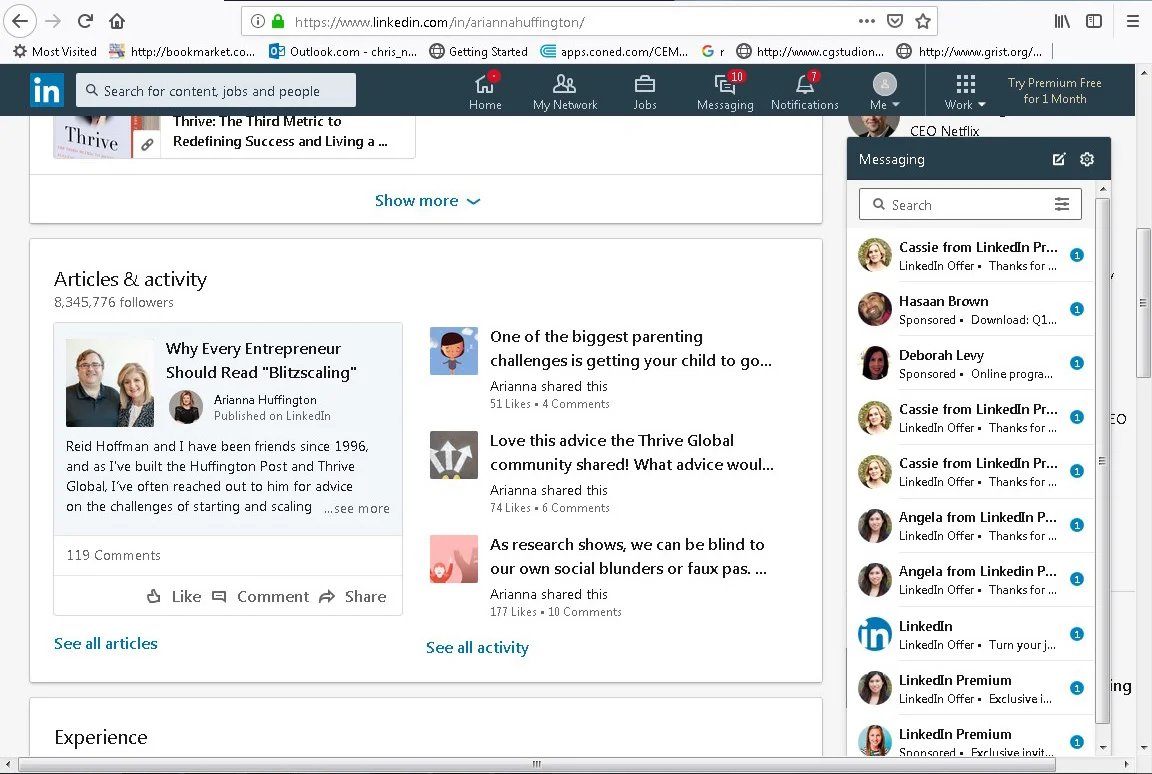The width and height of the screenshot is (1152, 774).
Task: Open Deborah Levy message conversation
Action: (970, 364)
